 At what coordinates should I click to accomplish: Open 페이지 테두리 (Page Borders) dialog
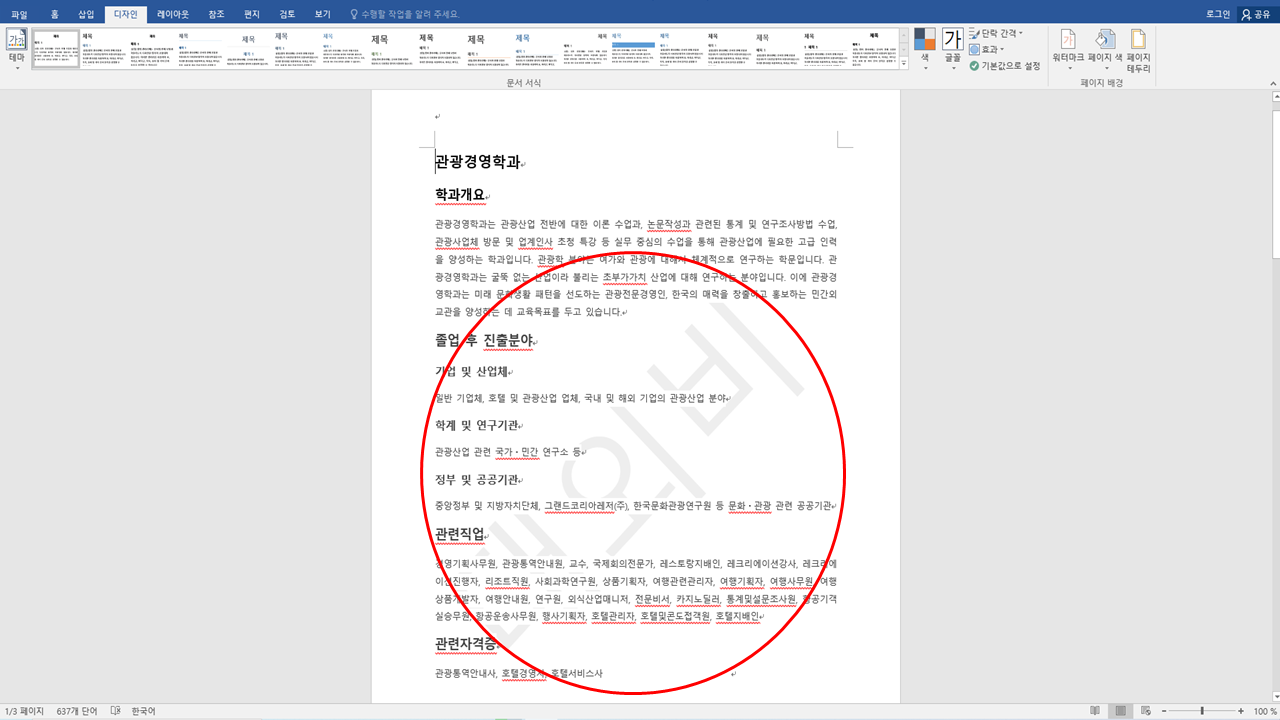click(x=1138, y=50)
